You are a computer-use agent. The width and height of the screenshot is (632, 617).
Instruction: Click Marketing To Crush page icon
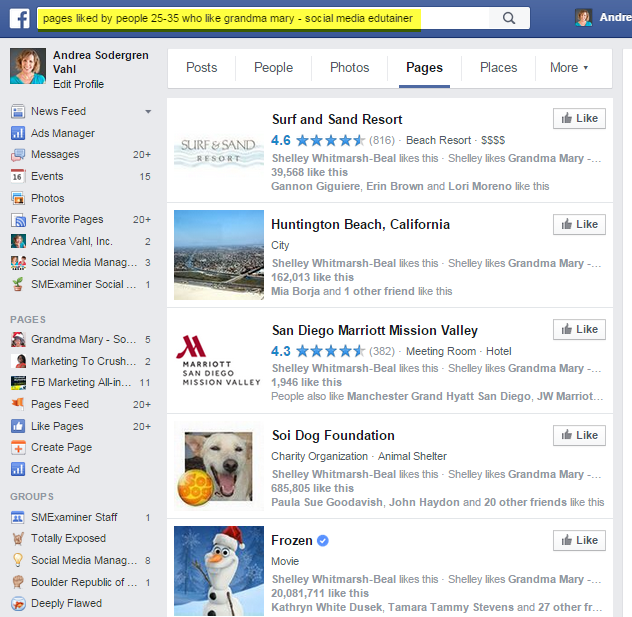(x=18, y=361)
